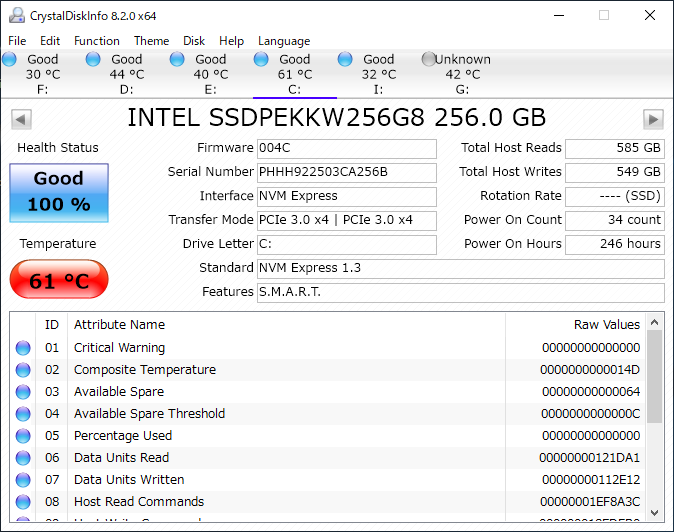
Task: Click status orb of Available Spare row
Action: tap(23, 392)
